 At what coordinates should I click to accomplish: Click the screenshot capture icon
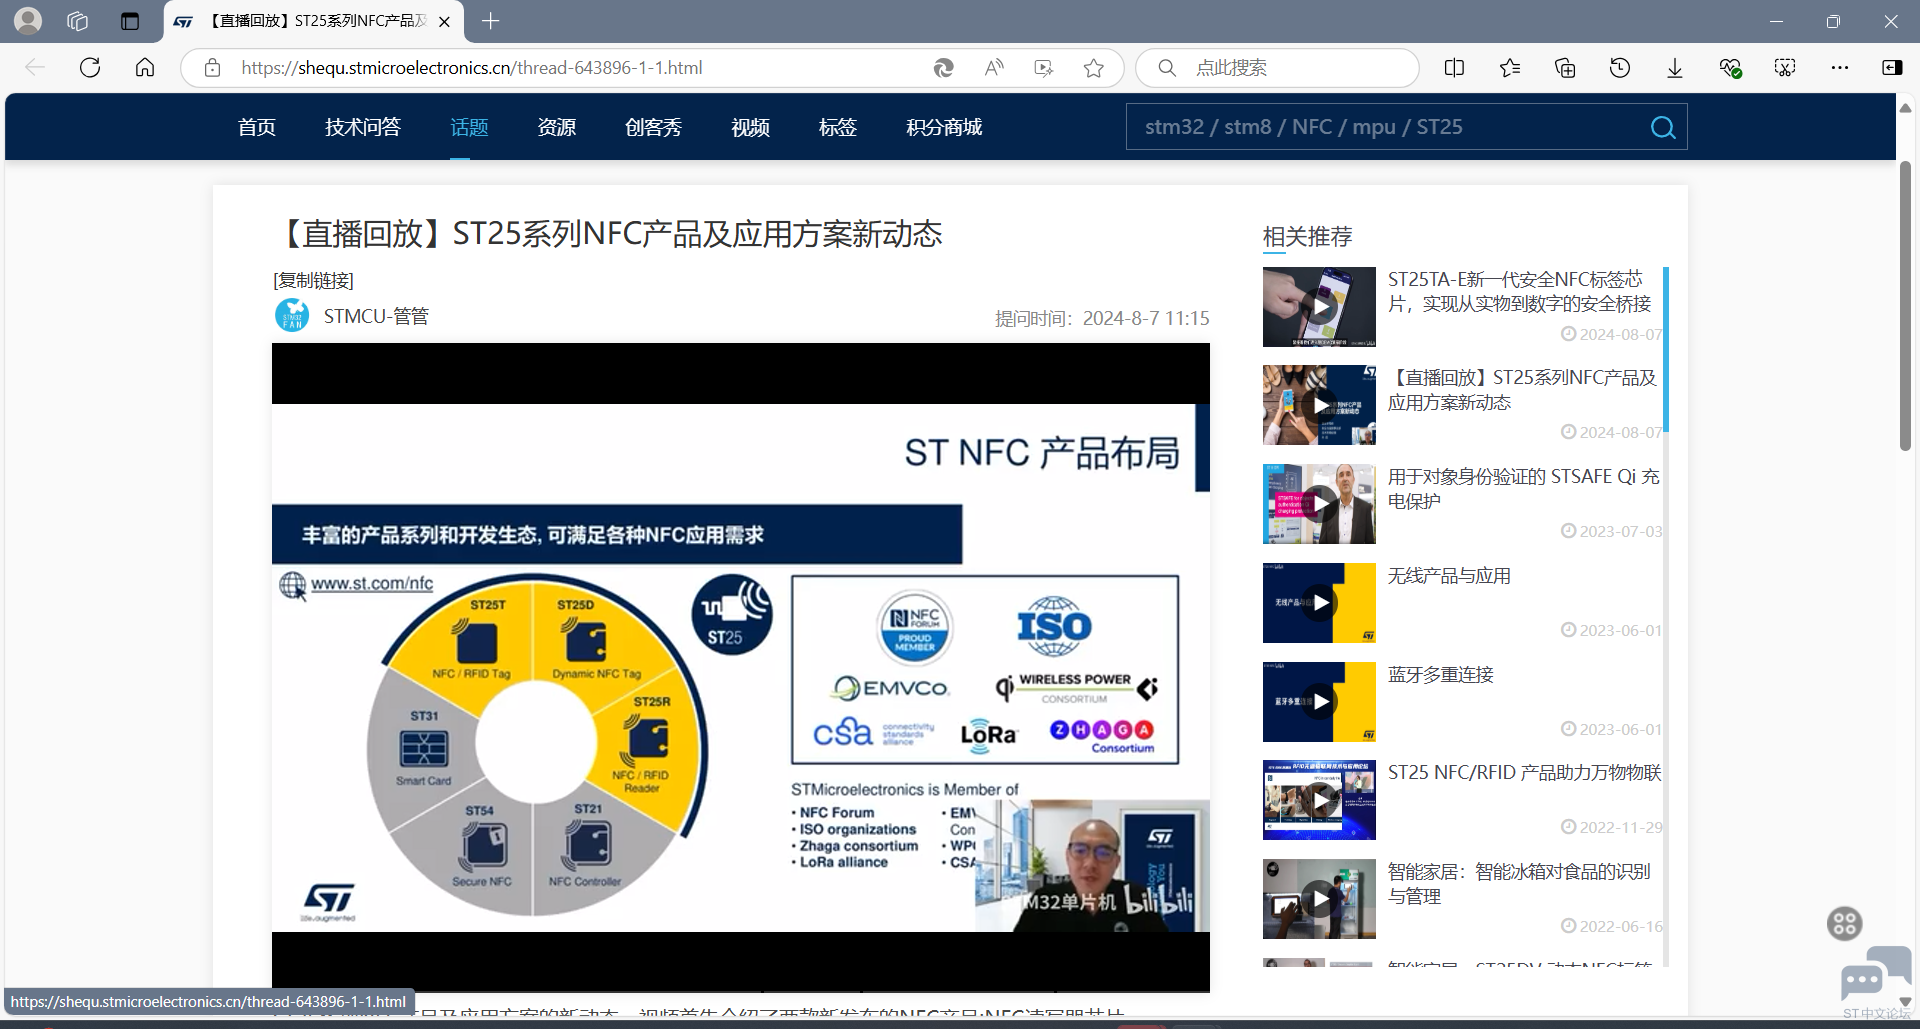(1785, 67)
